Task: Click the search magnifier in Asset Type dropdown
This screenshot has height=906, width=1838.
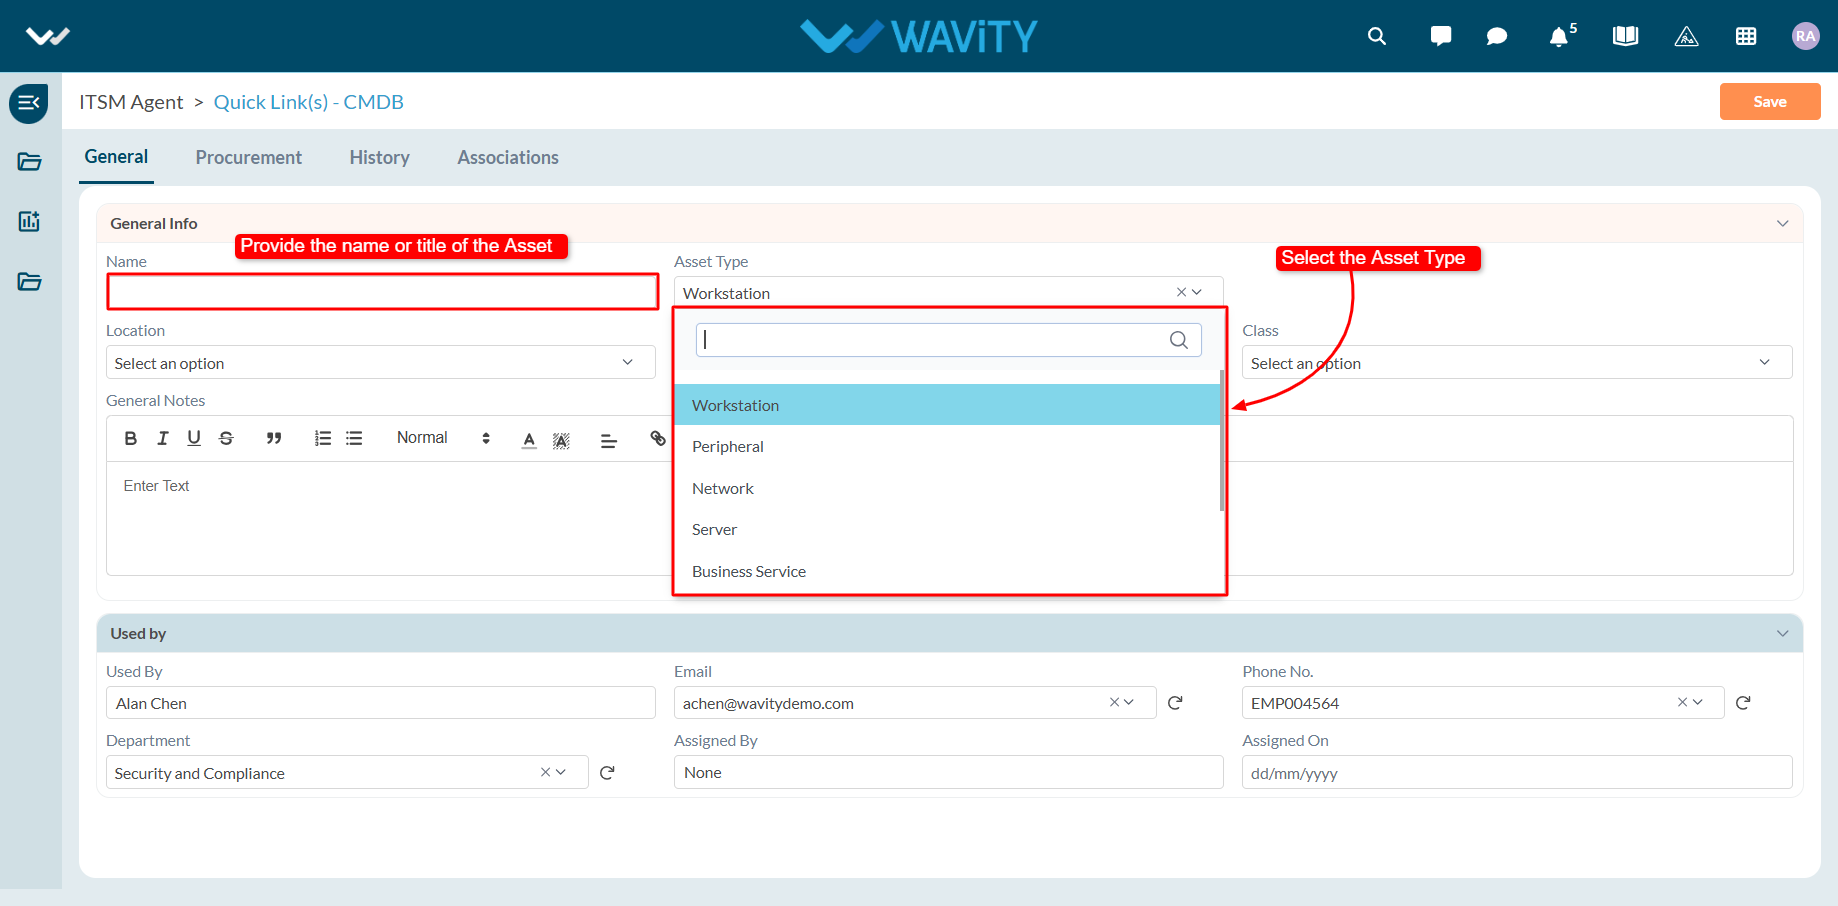Action: [1179, 340]
